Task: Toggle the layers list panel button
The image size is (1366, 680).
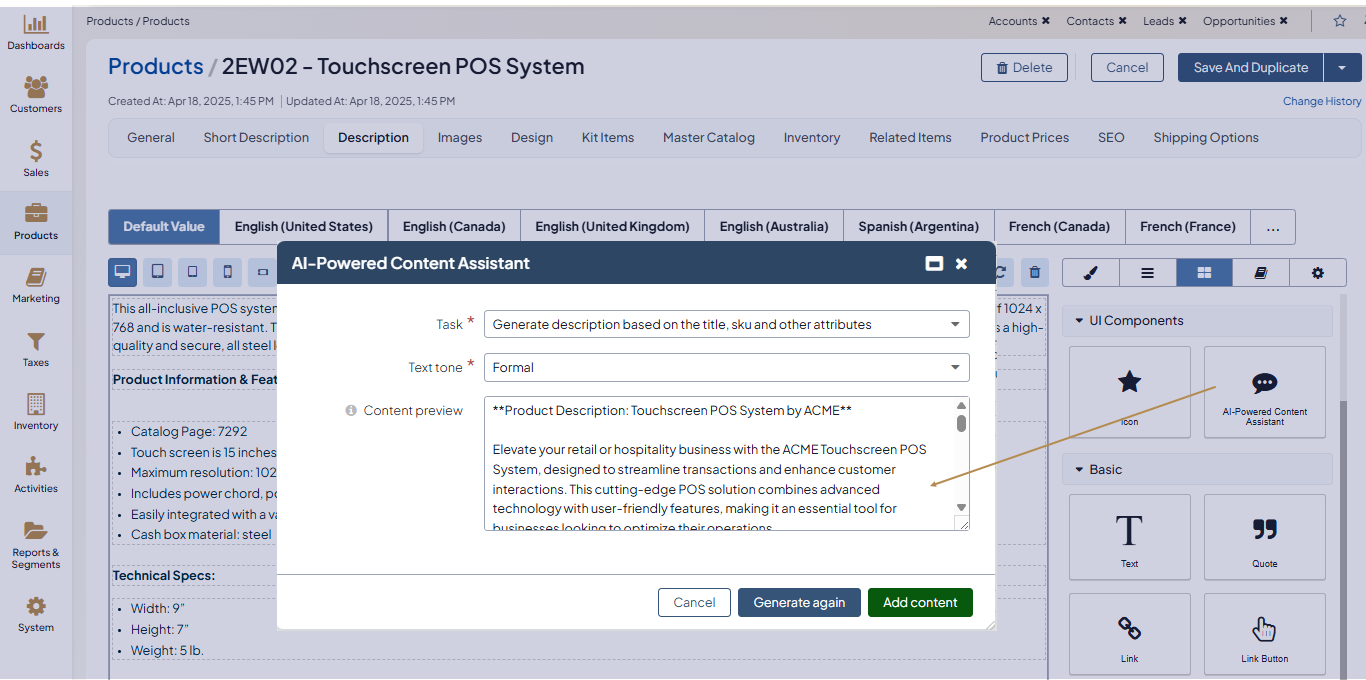Action: pos(1147,272)
